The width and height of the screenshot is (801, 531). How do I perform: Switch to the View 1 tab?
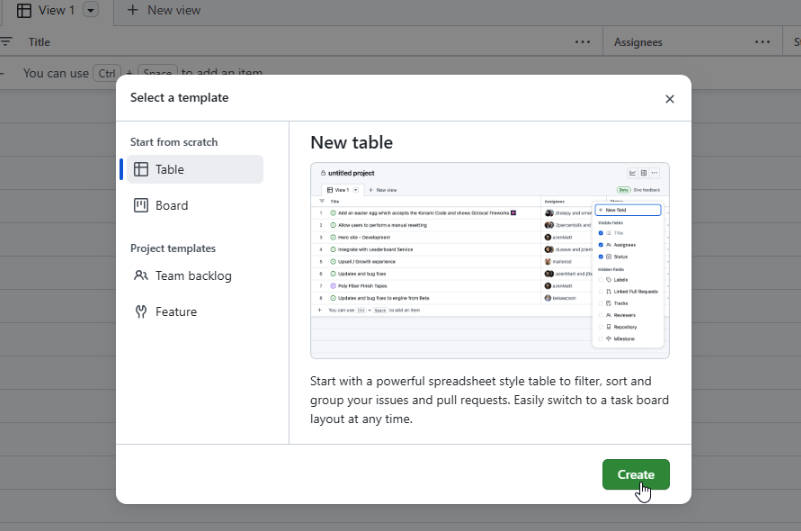[x=56, y=10]
